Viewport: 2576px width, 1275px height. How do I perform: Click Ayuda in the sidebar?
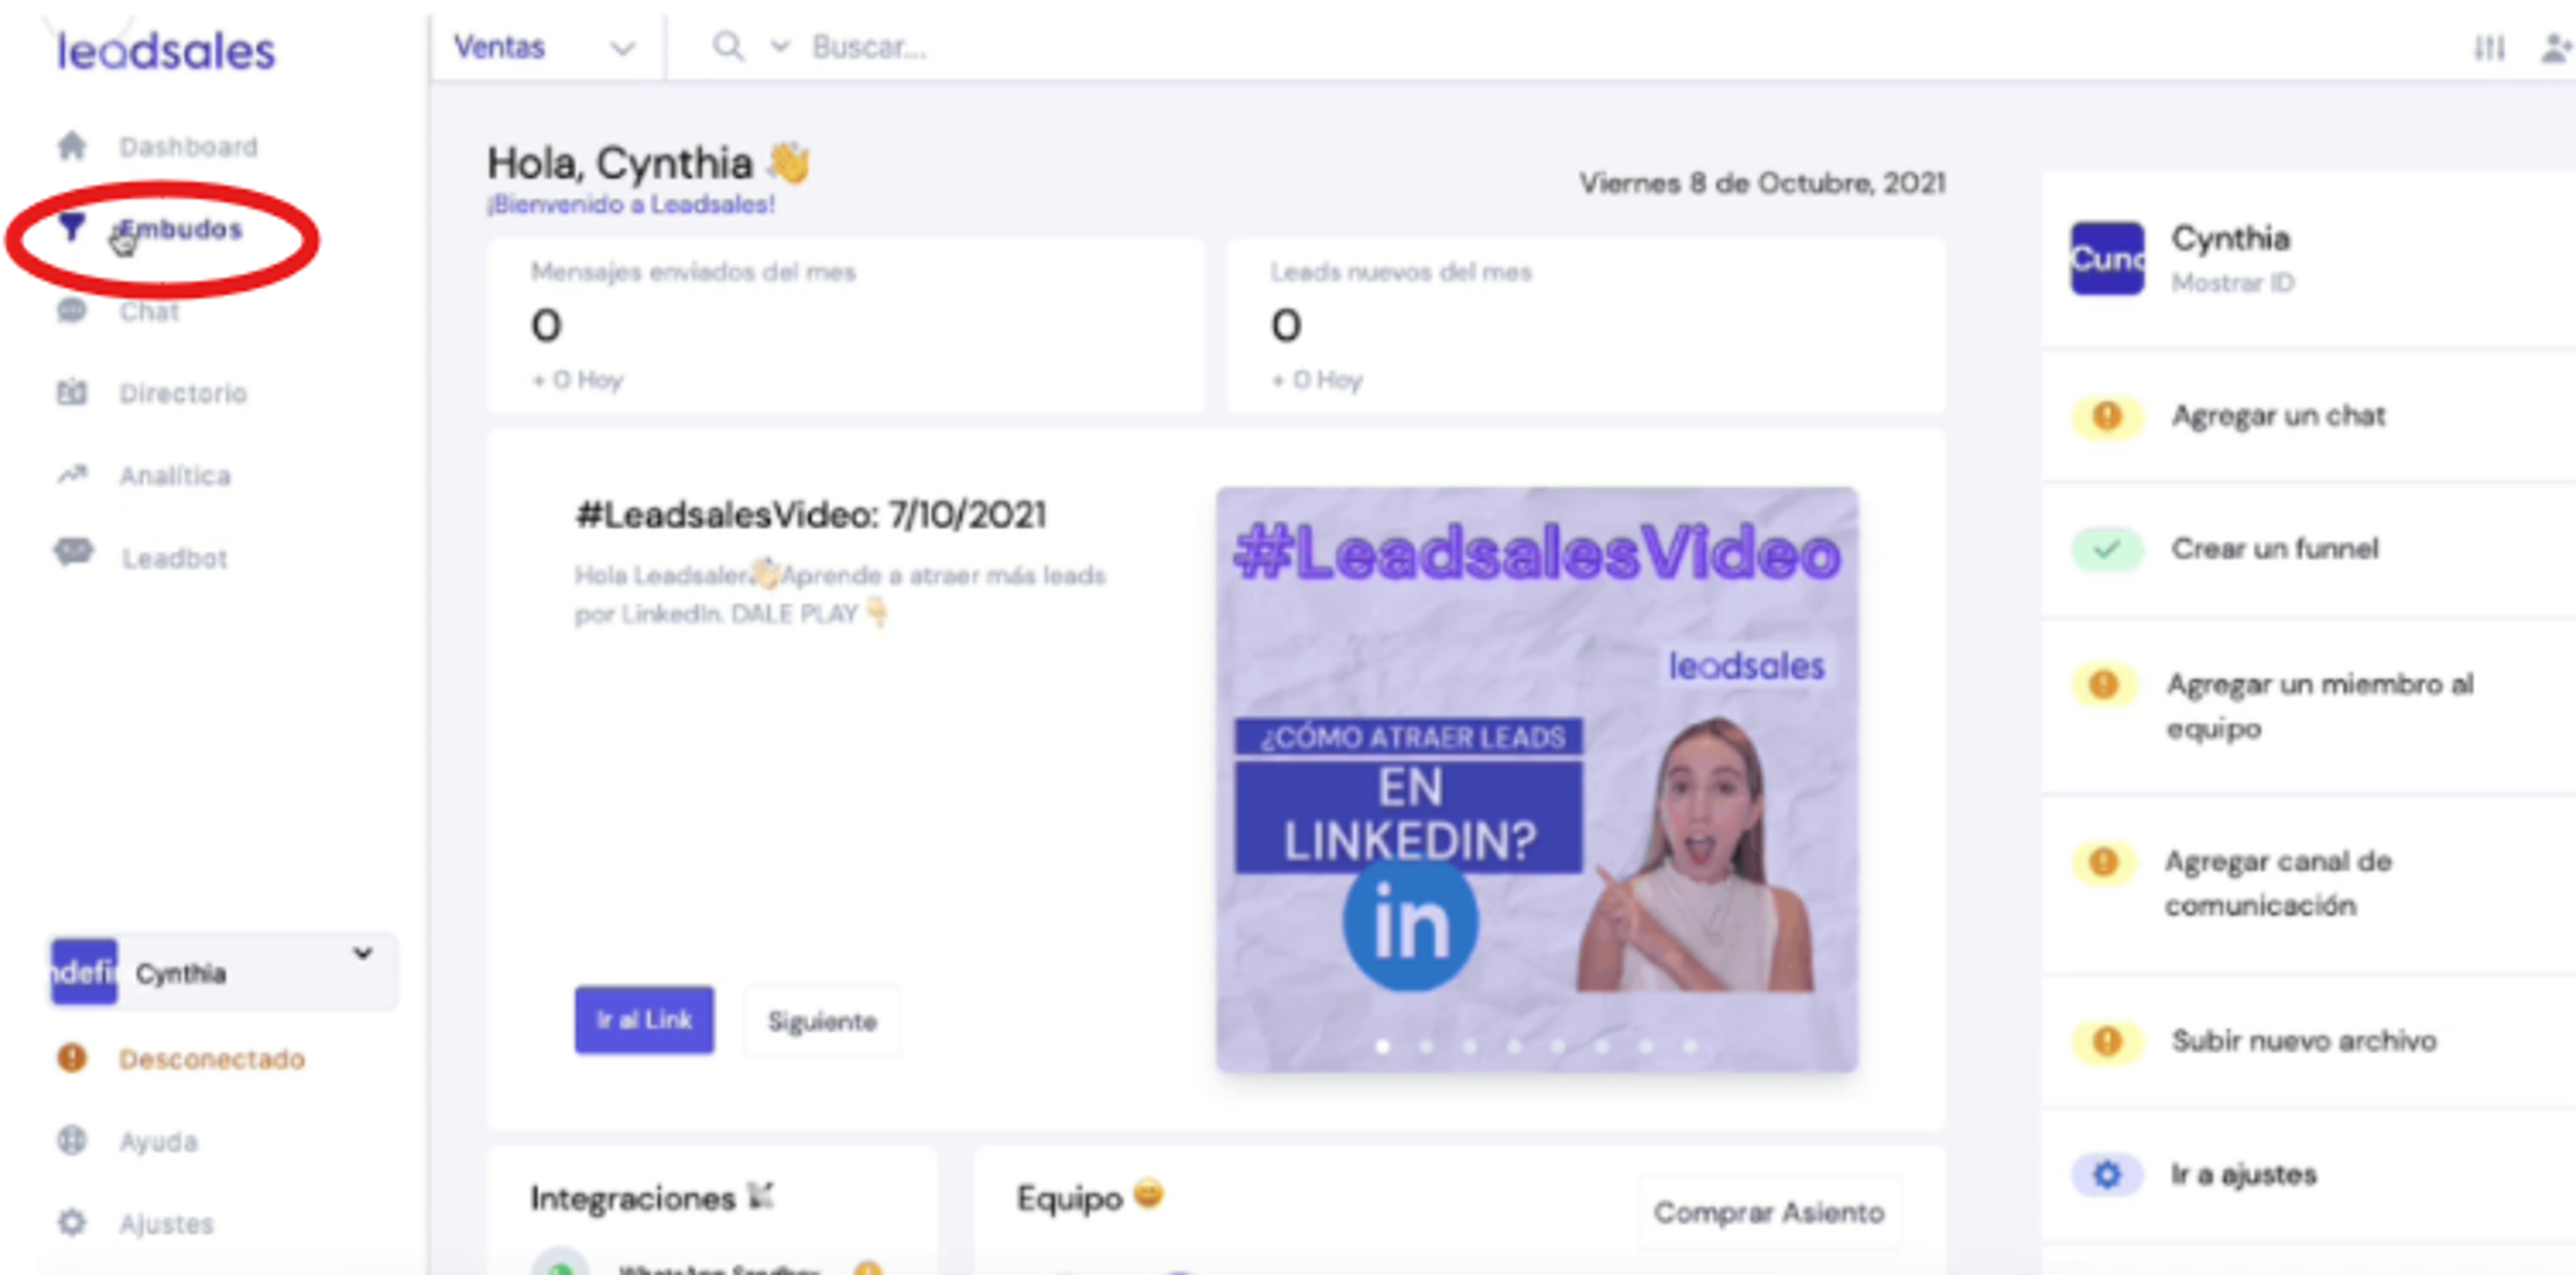point(158,1141)
